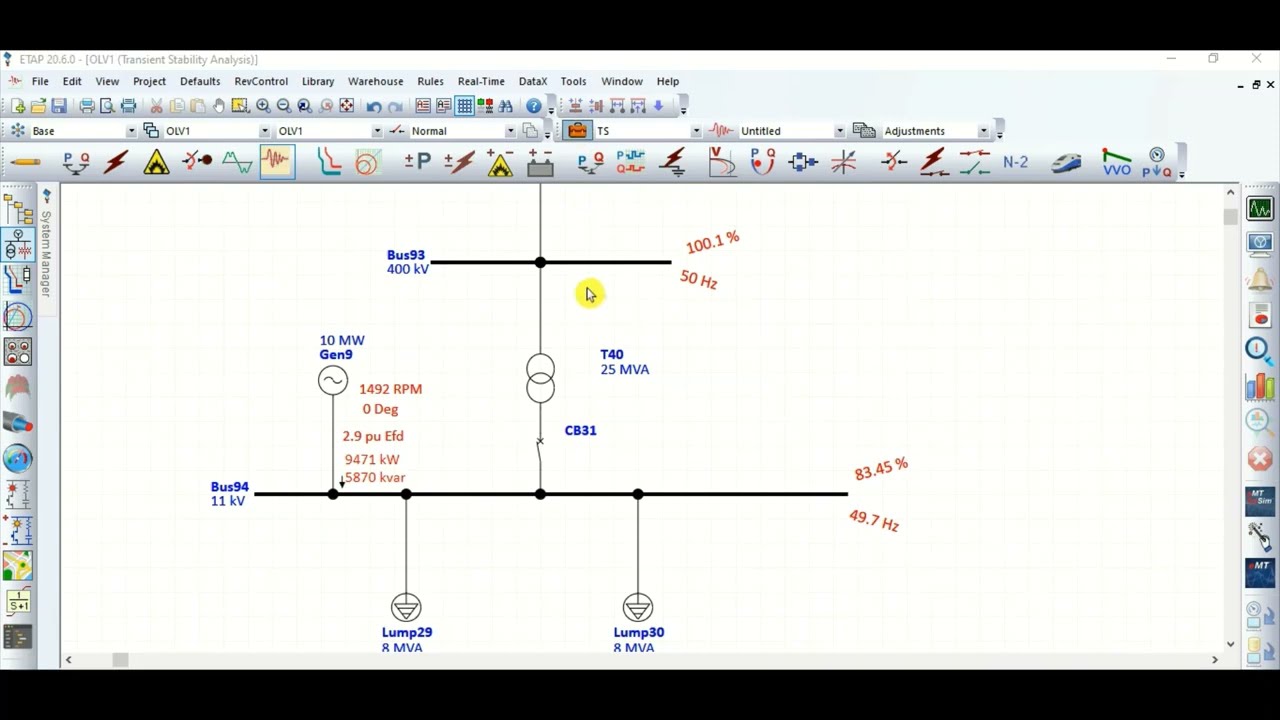Open the Normal configuration dropdown
Screen dimensions: 1280x720
pos(510,131)
